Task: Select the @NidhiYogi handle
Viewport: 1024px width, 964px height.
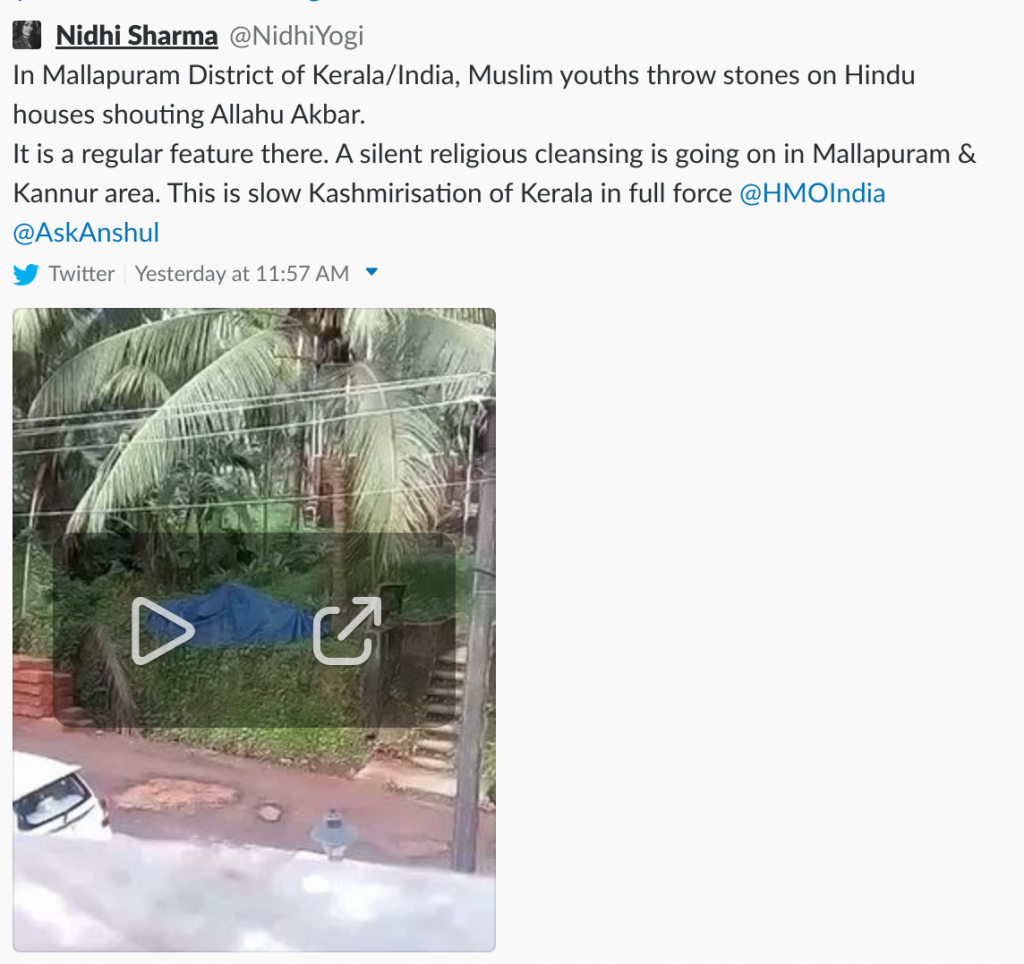Action: 296,36
